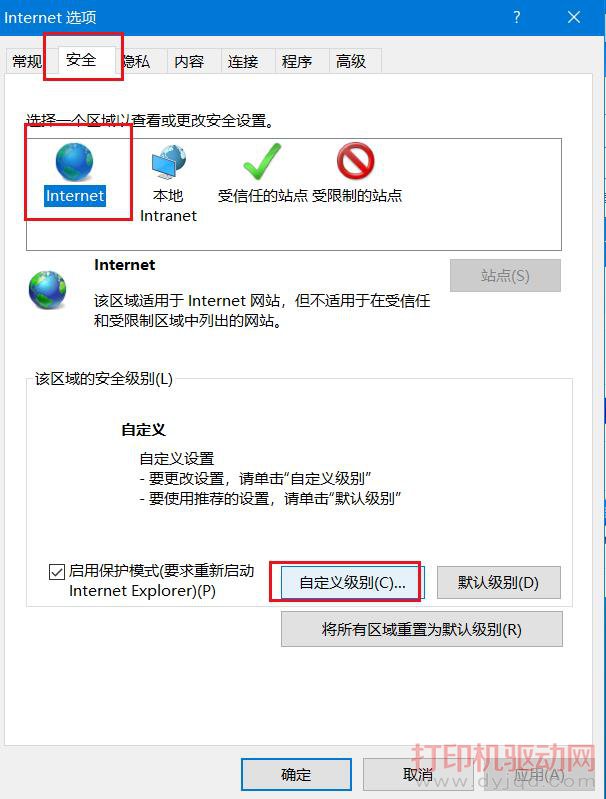The image size is (606, 799).
Task: Select the 受信任的站点 green checkmark icon
Action: click(262, 161)
